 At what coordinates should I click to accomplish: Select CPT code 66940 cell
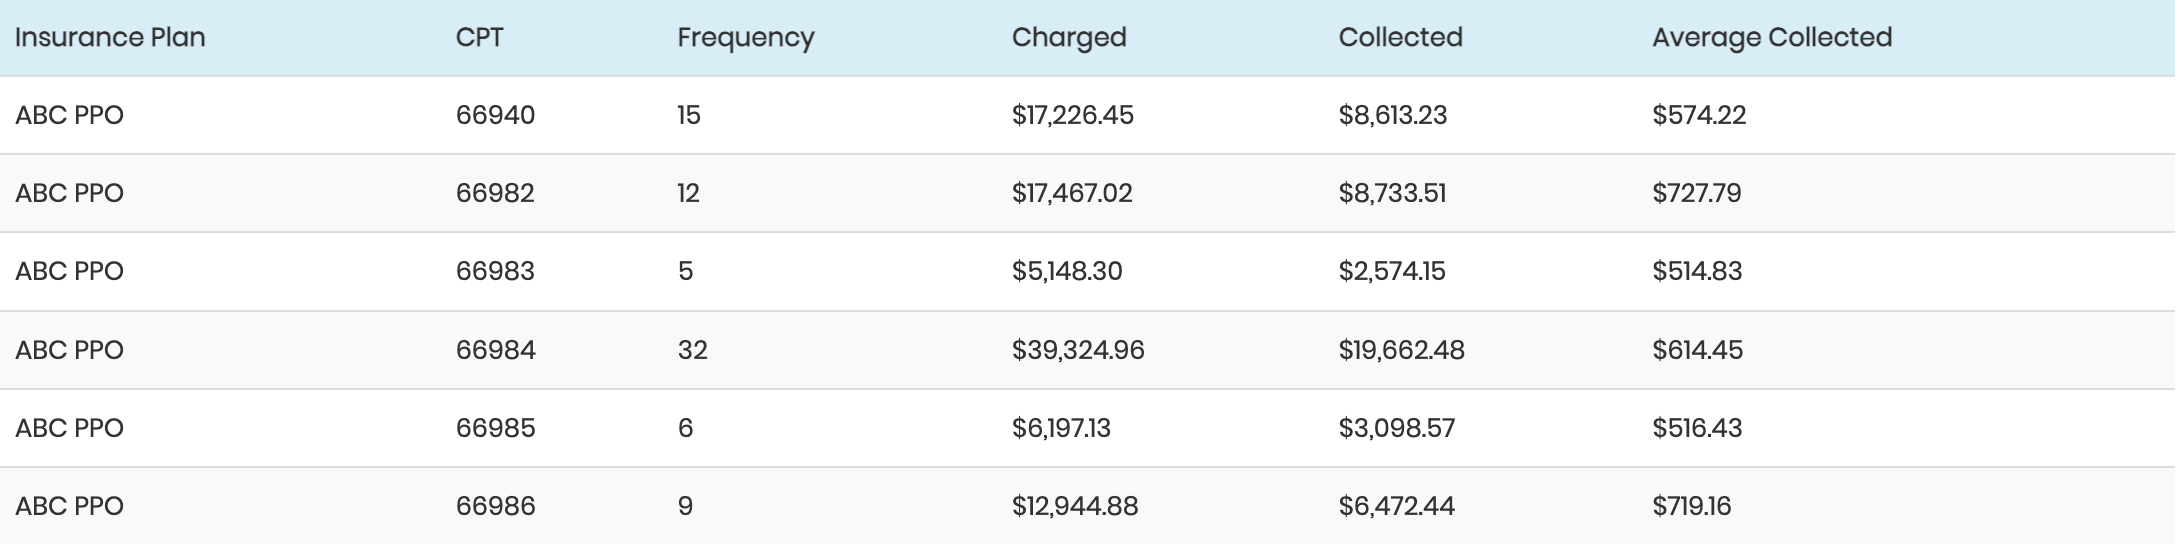[495, 116]
